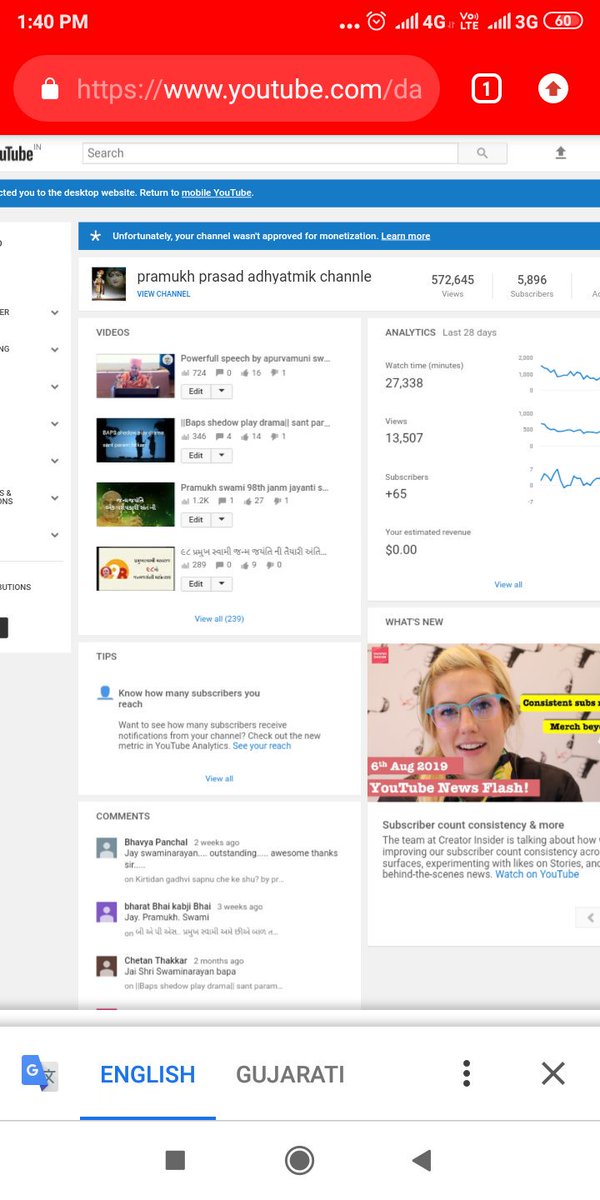Click the YouTube logo
The width and height of the screenshot is (600, 1200).
pyautogui.click(x=18, y=154)
